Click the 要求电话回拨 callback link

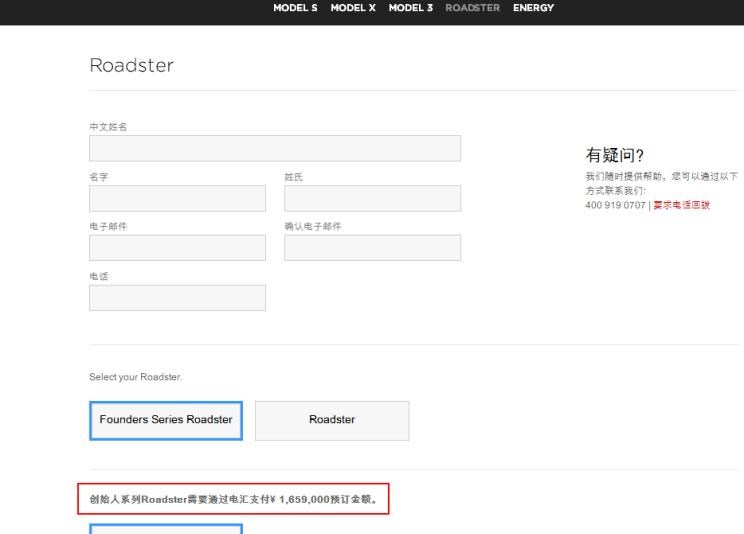point(681,205)
